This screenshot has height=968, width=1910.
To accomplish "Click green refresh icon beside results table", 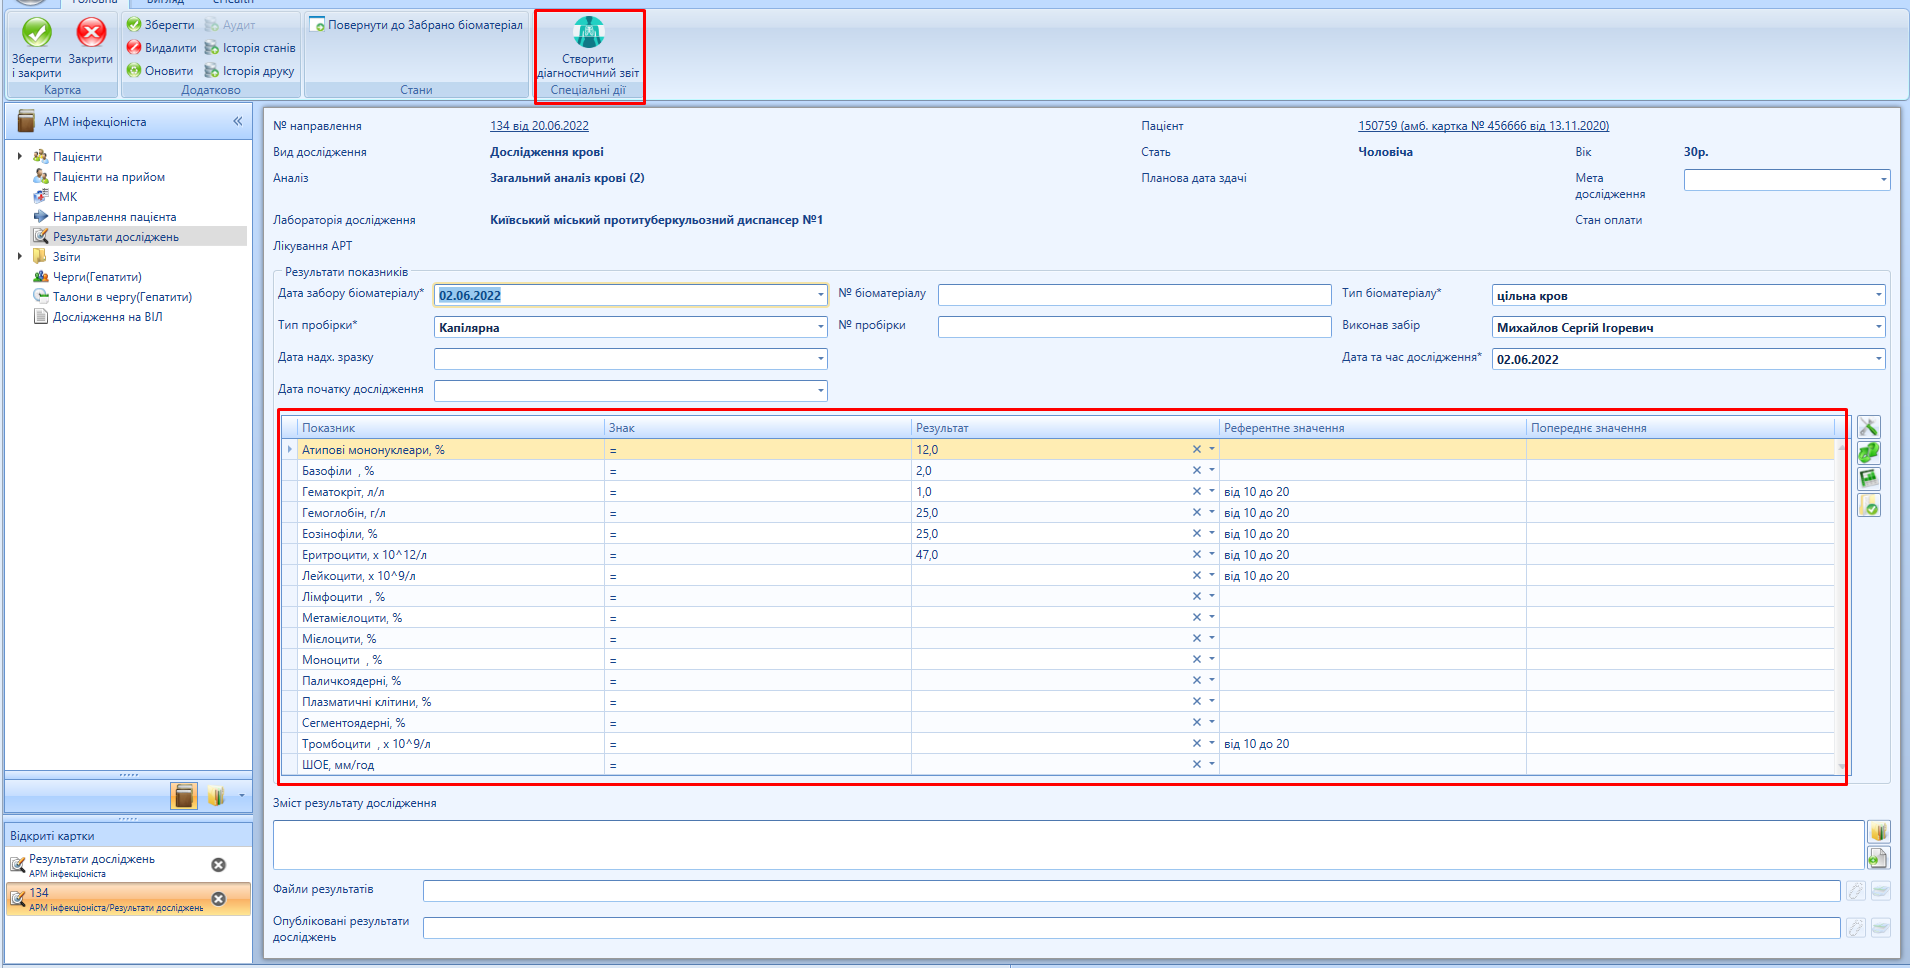I will 1868,453.
